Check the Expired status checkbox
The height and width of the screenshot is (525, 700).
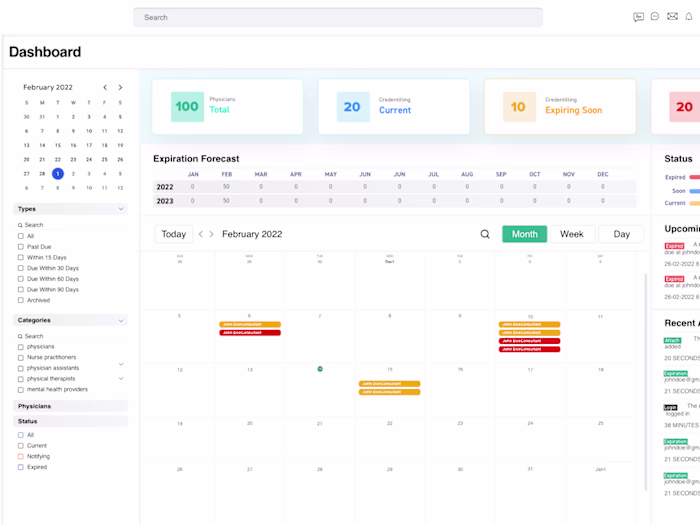click(x=21, y=467)
